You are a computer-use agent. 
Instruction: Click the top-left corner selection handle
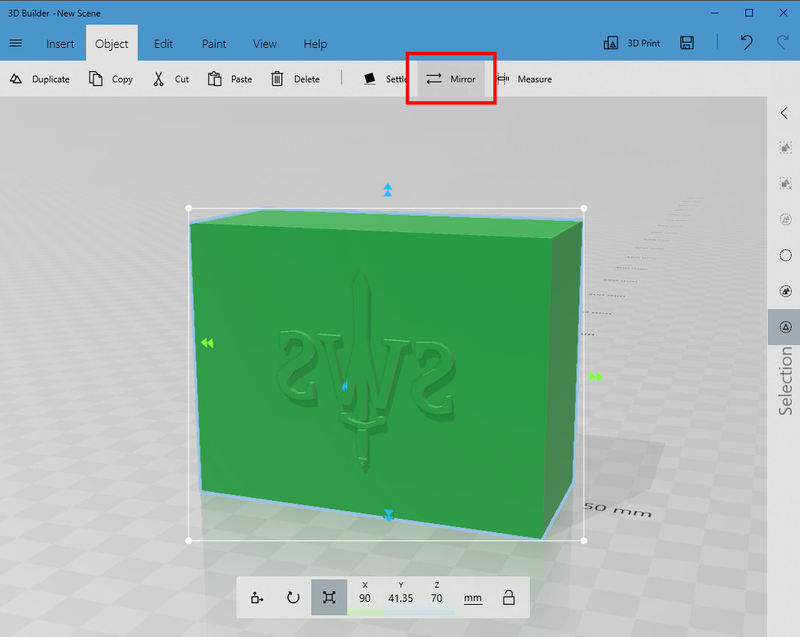(189, 208)
